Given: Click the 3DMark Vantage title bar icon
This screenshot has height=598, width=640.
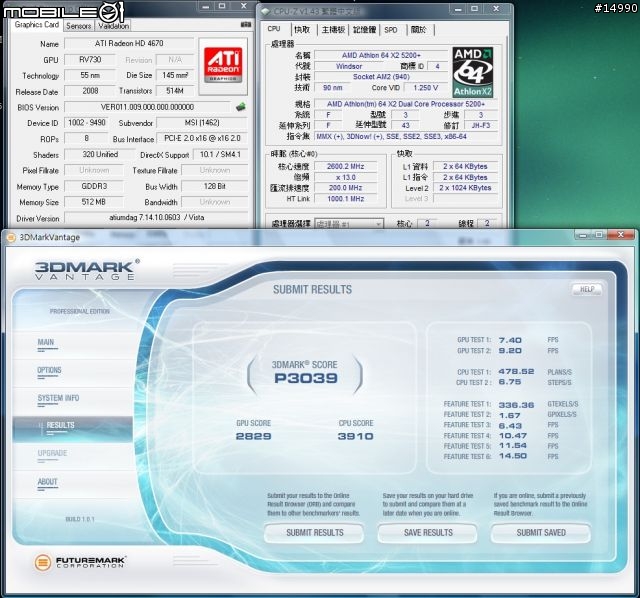Looking at the screenshot, I should (x=11, y=237).
